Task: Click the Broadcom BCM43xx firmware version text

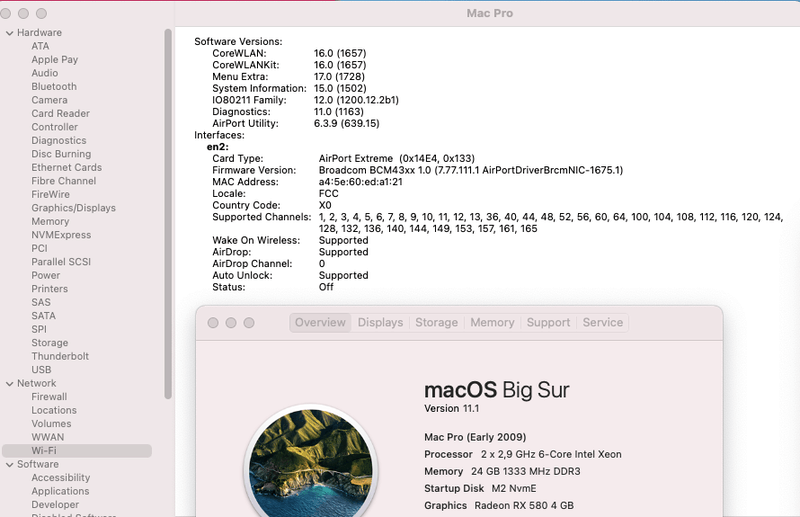Action: tap(471, 170)
